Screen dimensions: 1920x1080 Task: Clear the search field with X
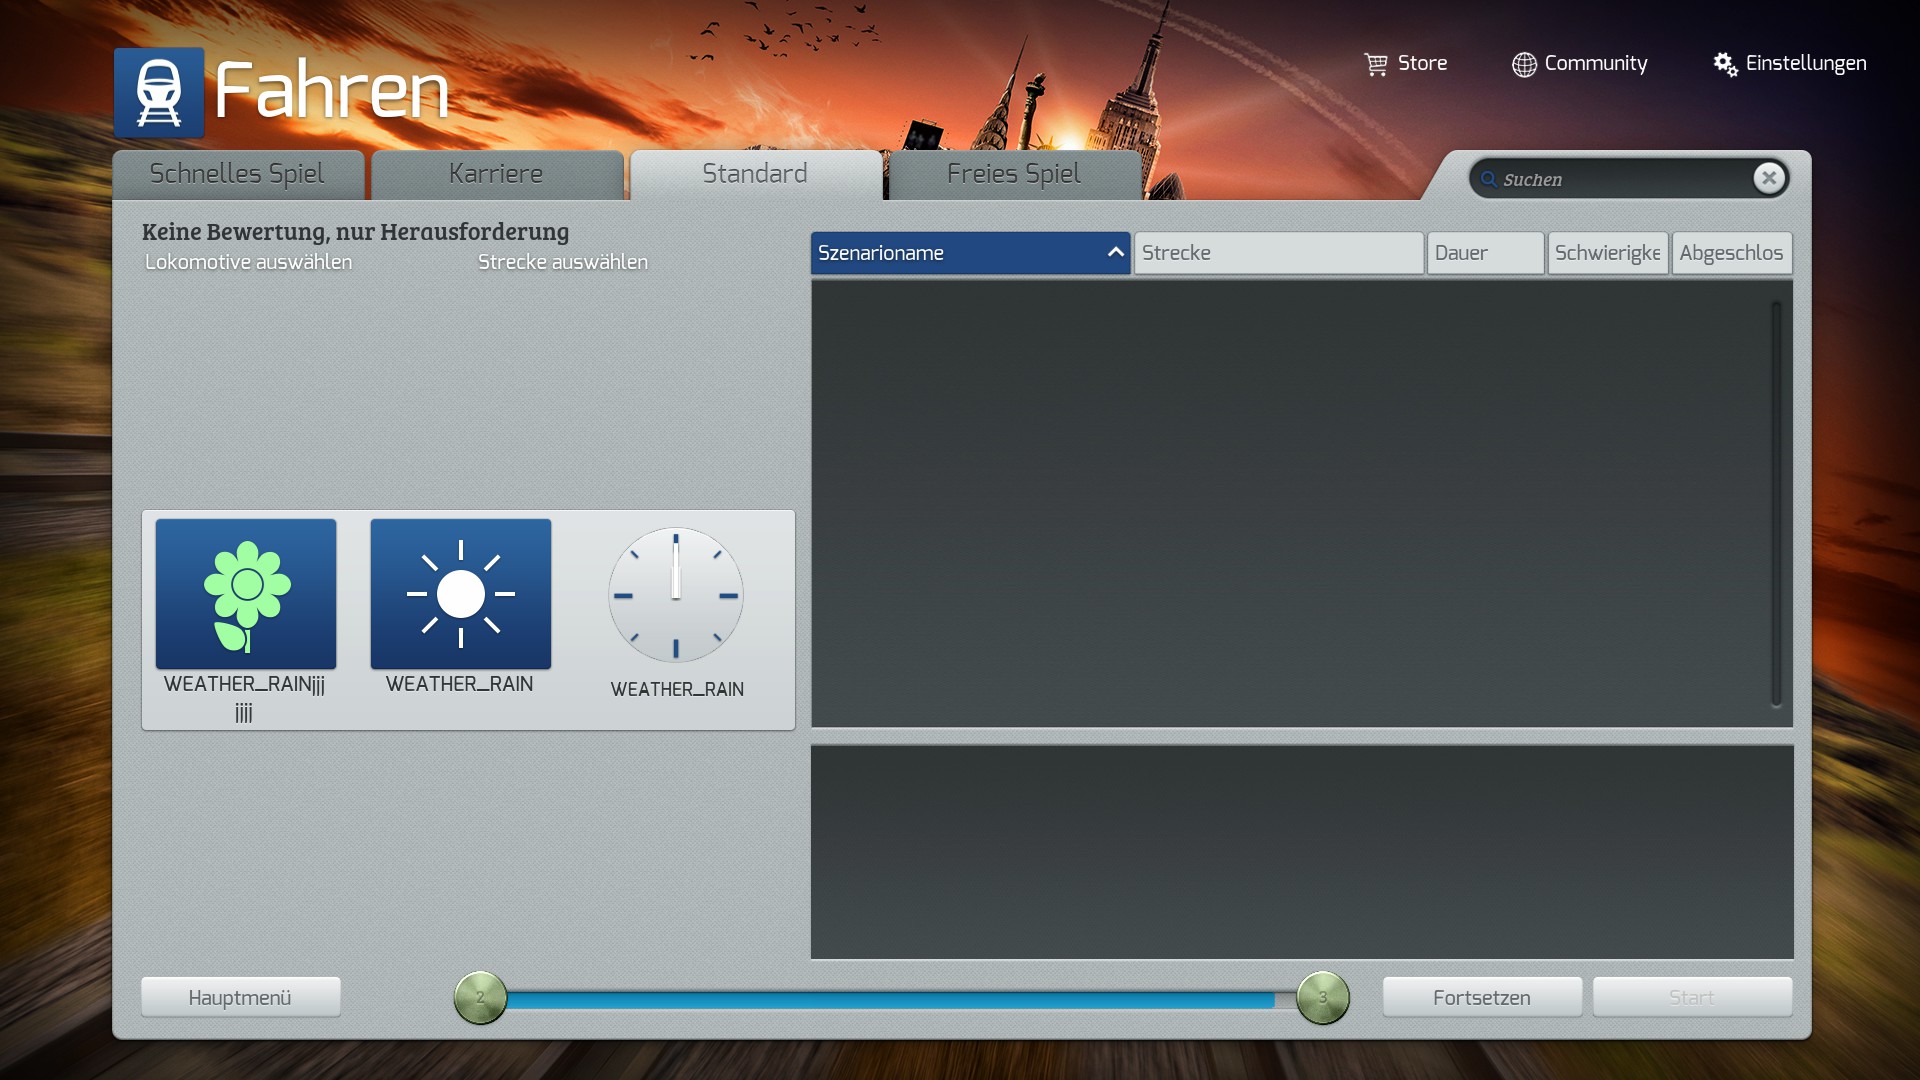pyautogui.click(x=1769, y=178)
